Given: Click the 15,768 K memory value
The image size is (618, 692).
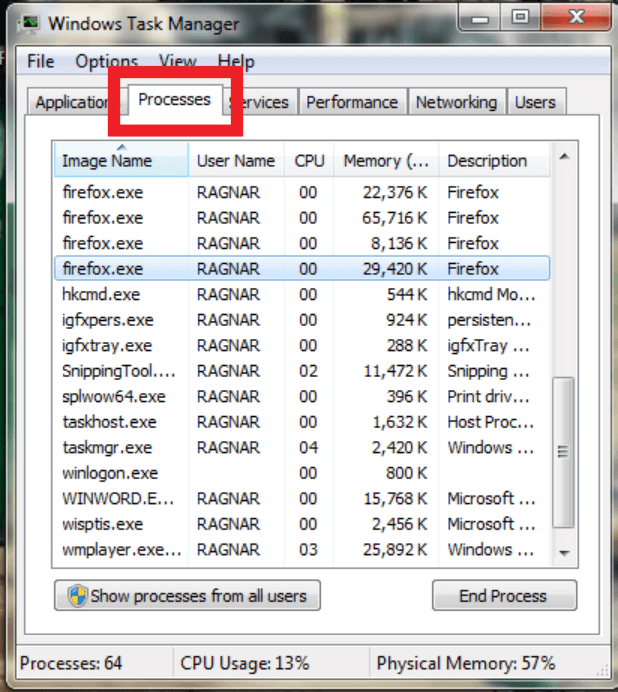Looking at the screenshot, I should [396, 499].
